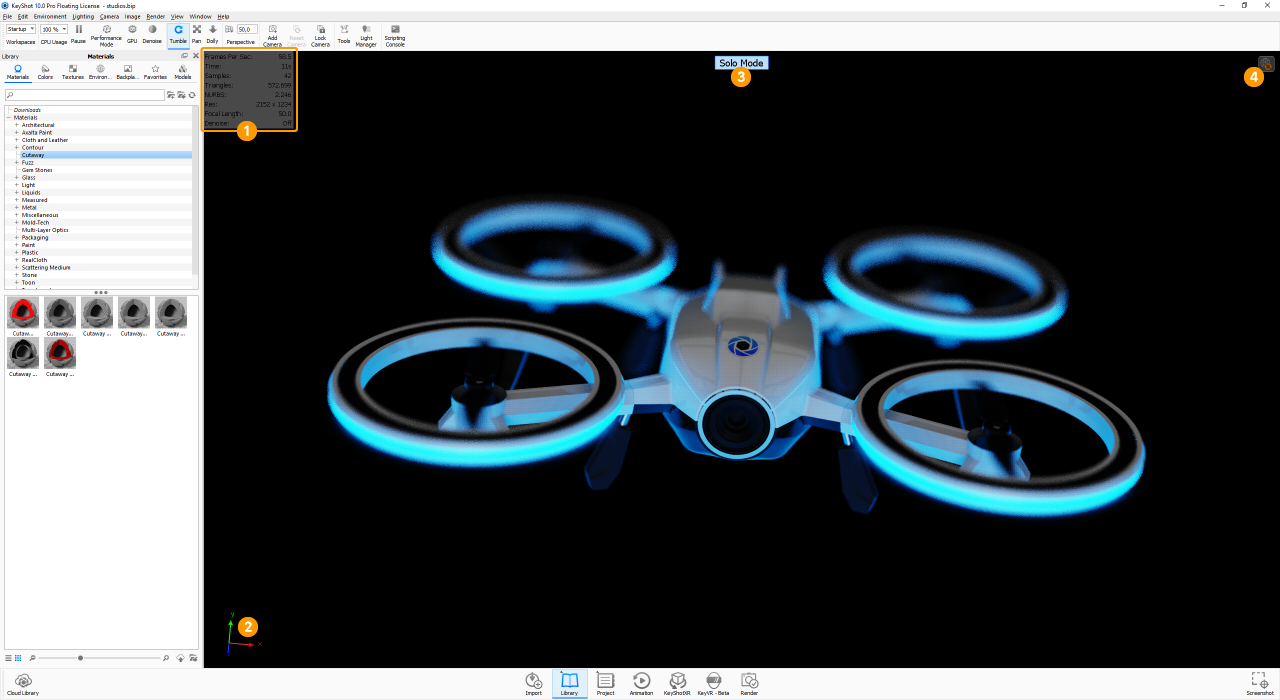Pause the realtime rendering
Image resolution: width=1280 pixels, height=700 pixels.
(78, 33)
